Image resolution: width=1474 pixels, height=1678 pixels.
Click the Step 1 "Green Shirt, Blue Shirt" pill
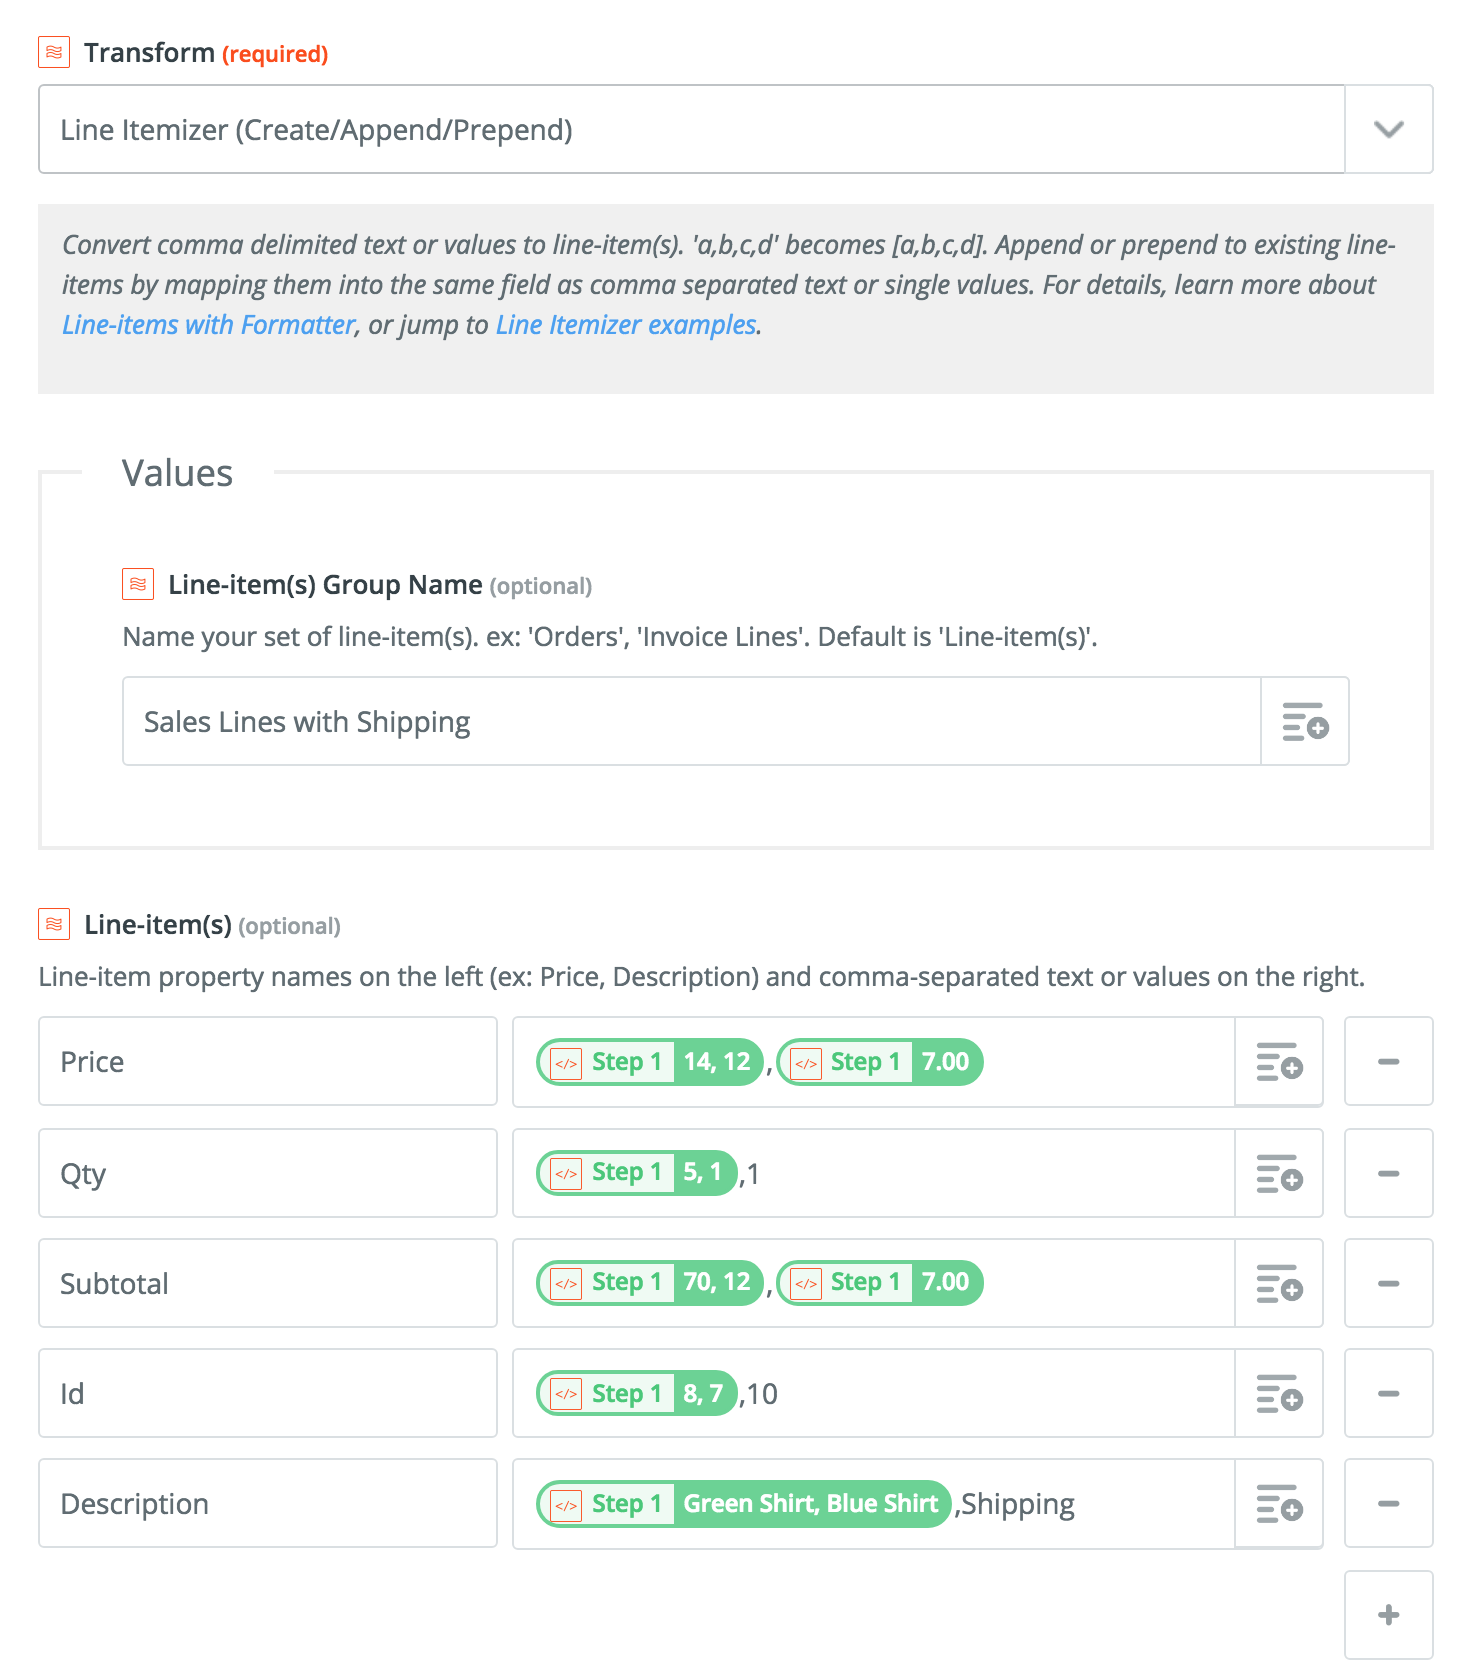coord(744,1504)
